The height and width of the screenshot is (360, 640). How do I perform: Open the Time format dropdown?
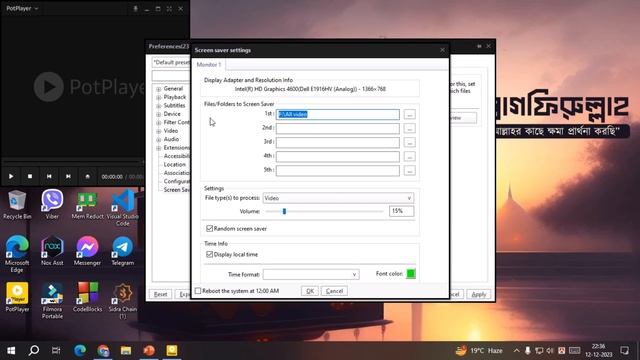pyautogui.click(x=311, y=274)
